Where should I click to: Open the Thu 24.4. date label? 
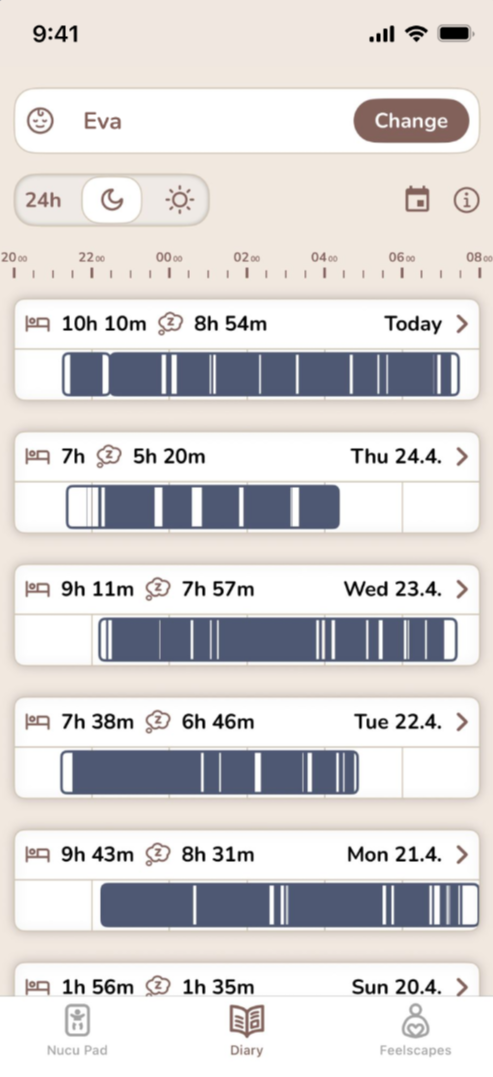[396, 456]
